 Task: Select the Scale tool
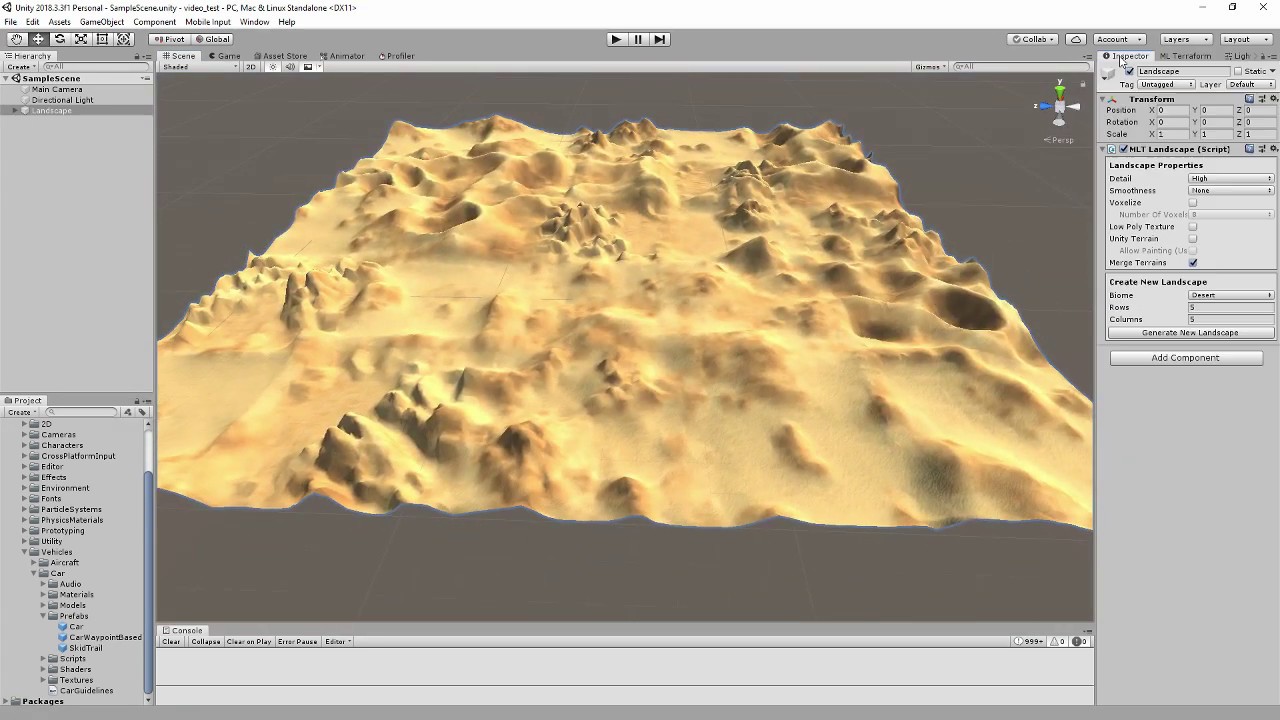[81, 39]
